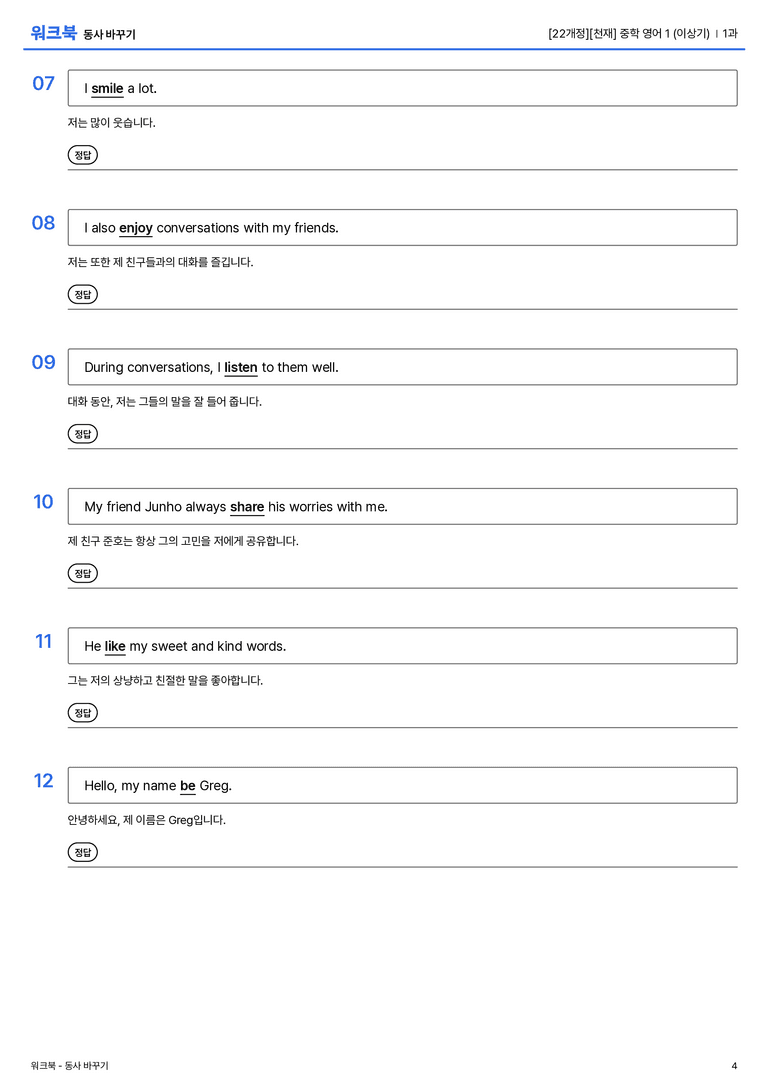
Task: Click the underlined verb 'smile'
Action: (107, 89)
